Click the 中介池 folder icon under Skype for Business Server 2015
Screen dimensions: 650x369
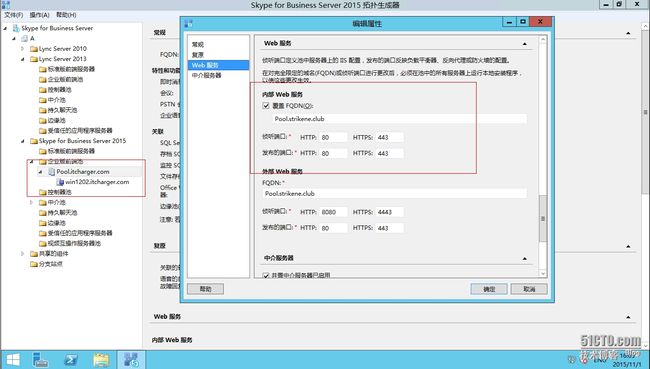43,203
